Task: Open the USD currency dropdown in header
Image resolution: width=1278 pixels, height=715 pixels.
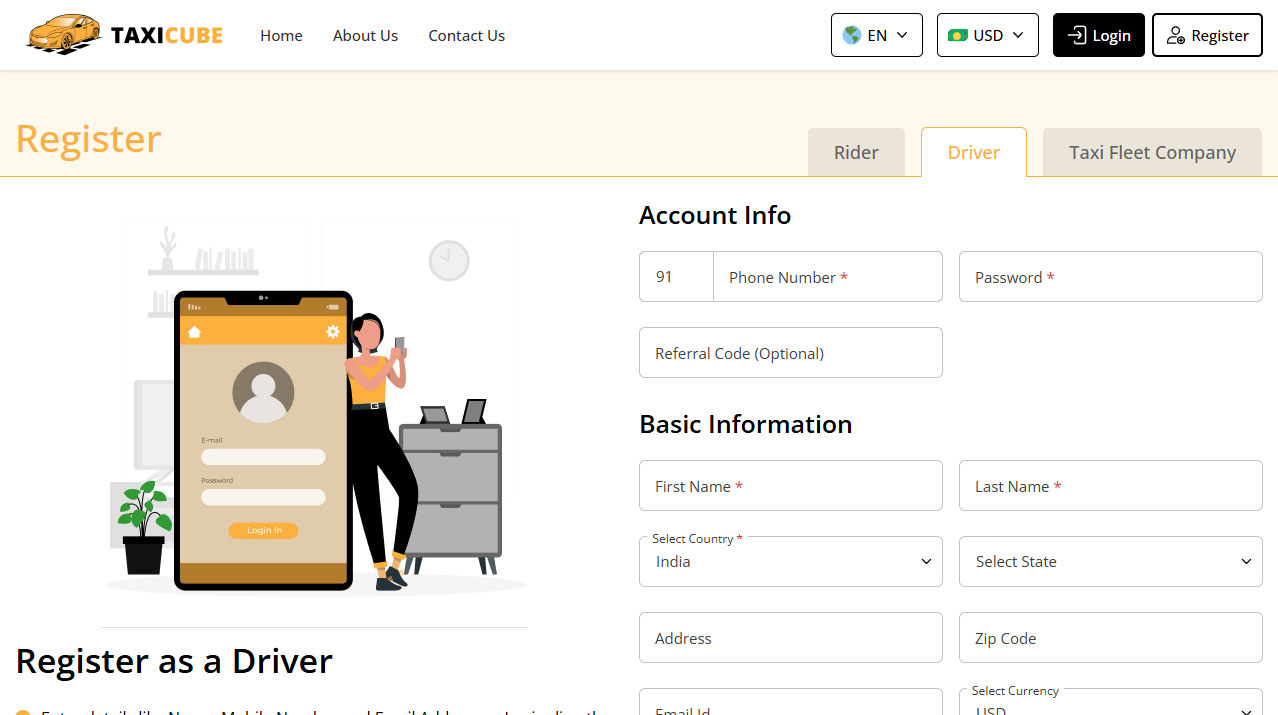Action: 987,35
